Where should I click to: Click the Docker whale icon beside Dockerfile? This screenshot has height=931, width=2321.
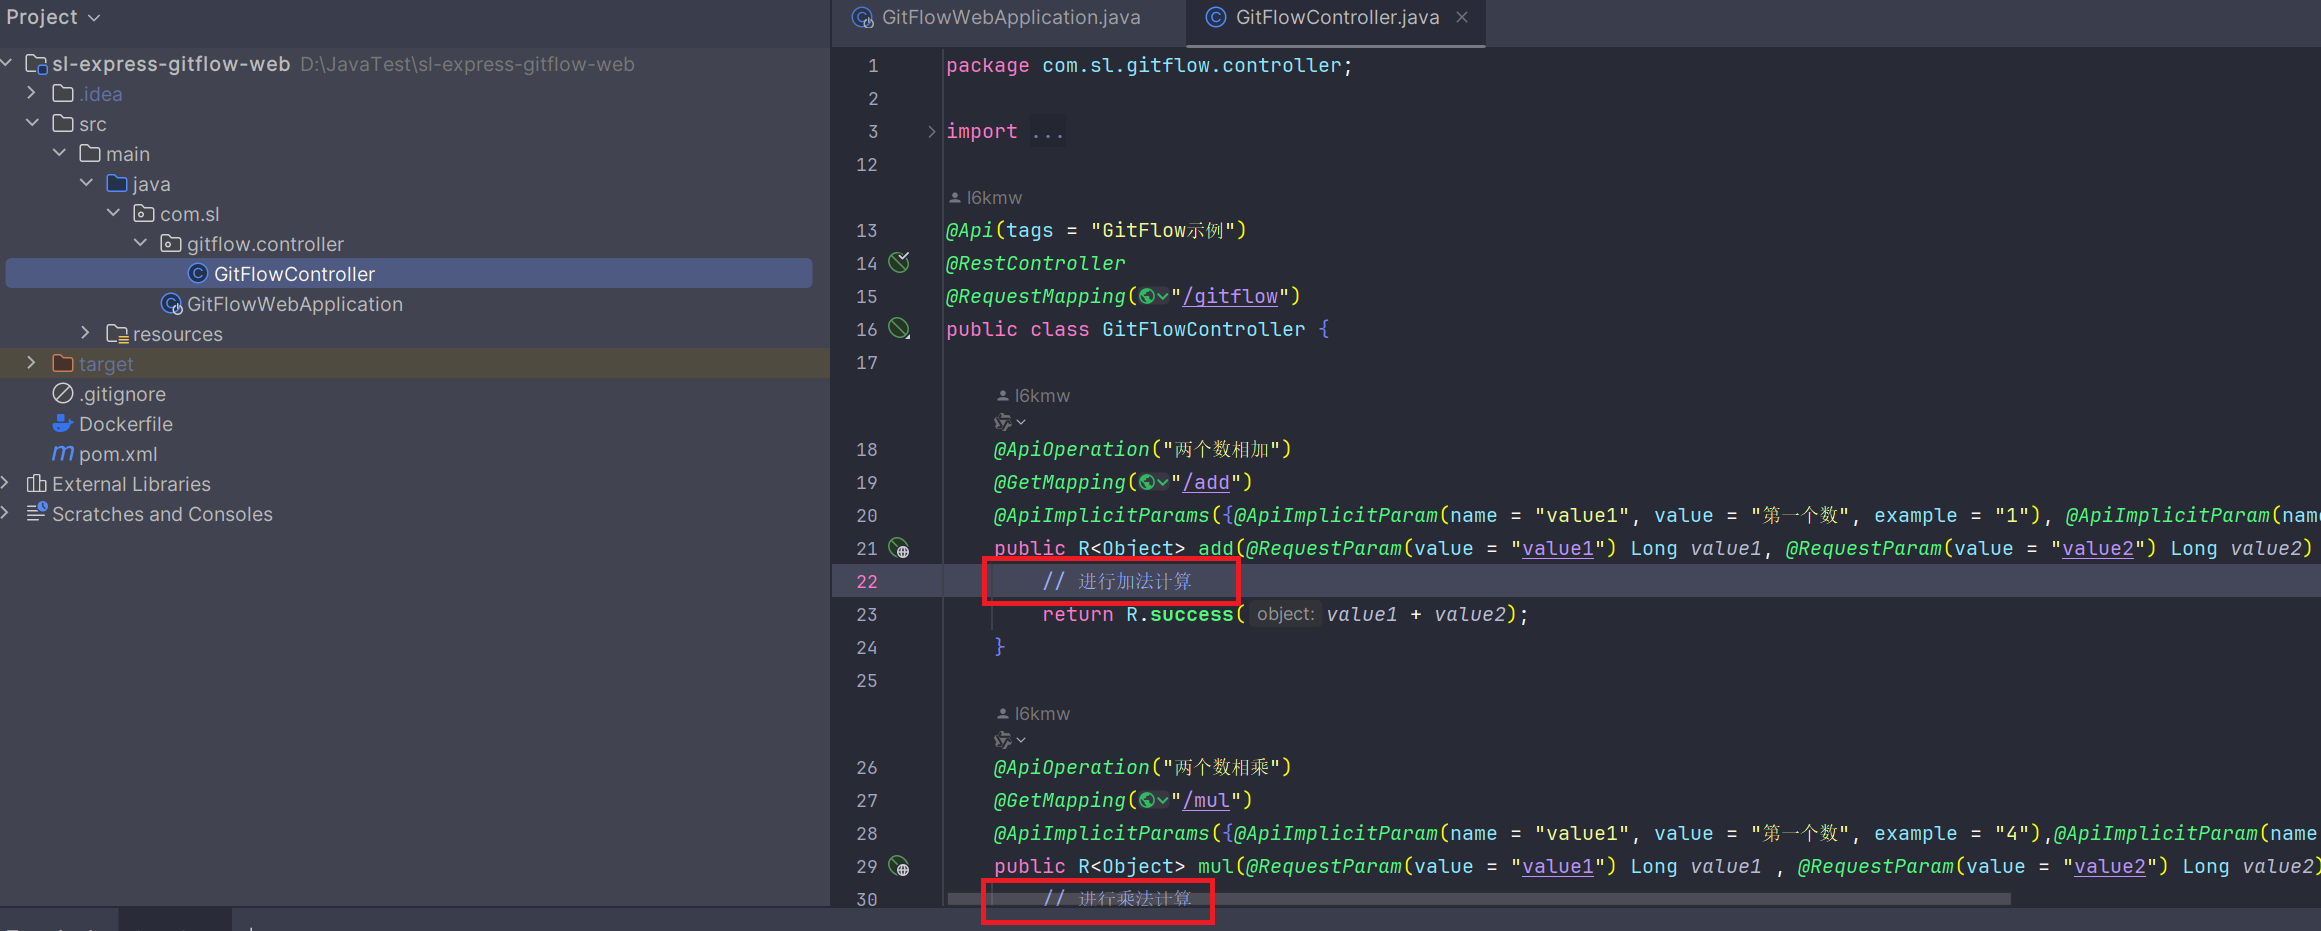(x=63, y=423)
